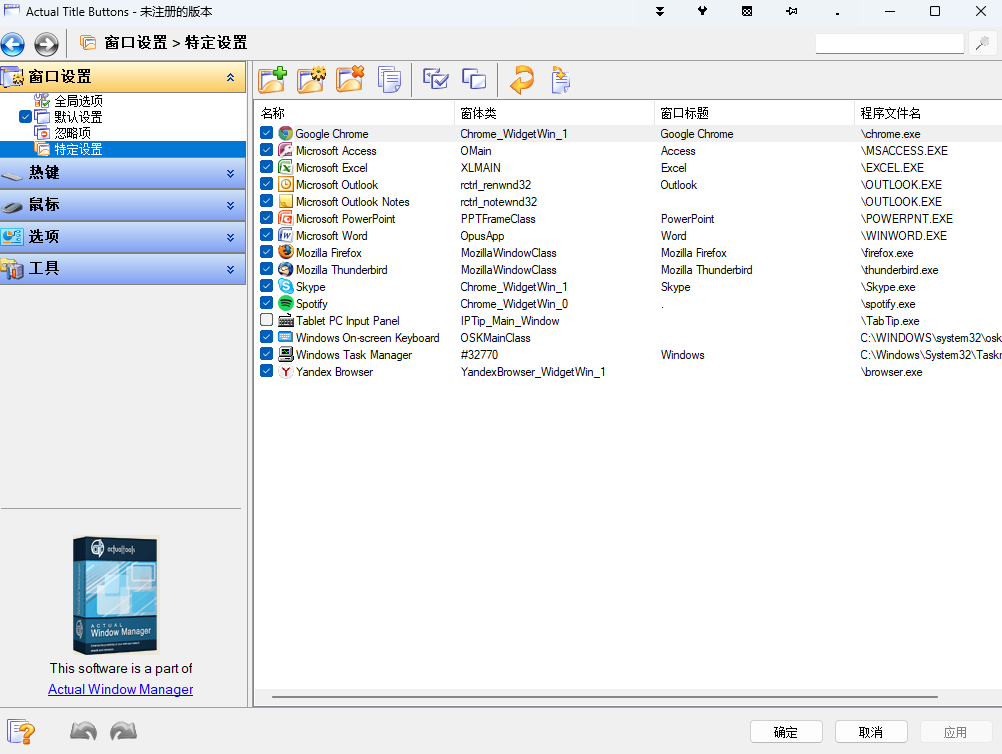Click the \firefox.exe file name cell
This screenshot has height=754, width=1002.
click(887, 252)
